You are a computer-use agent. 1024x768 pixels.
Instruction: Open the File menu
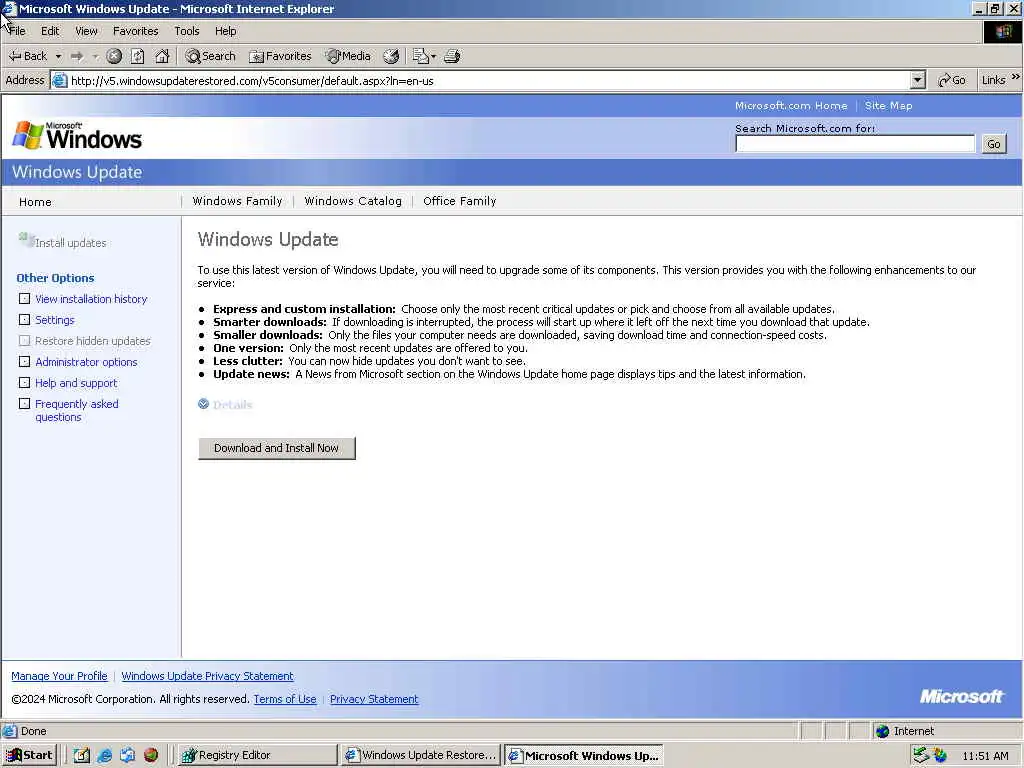coord(18,31)
